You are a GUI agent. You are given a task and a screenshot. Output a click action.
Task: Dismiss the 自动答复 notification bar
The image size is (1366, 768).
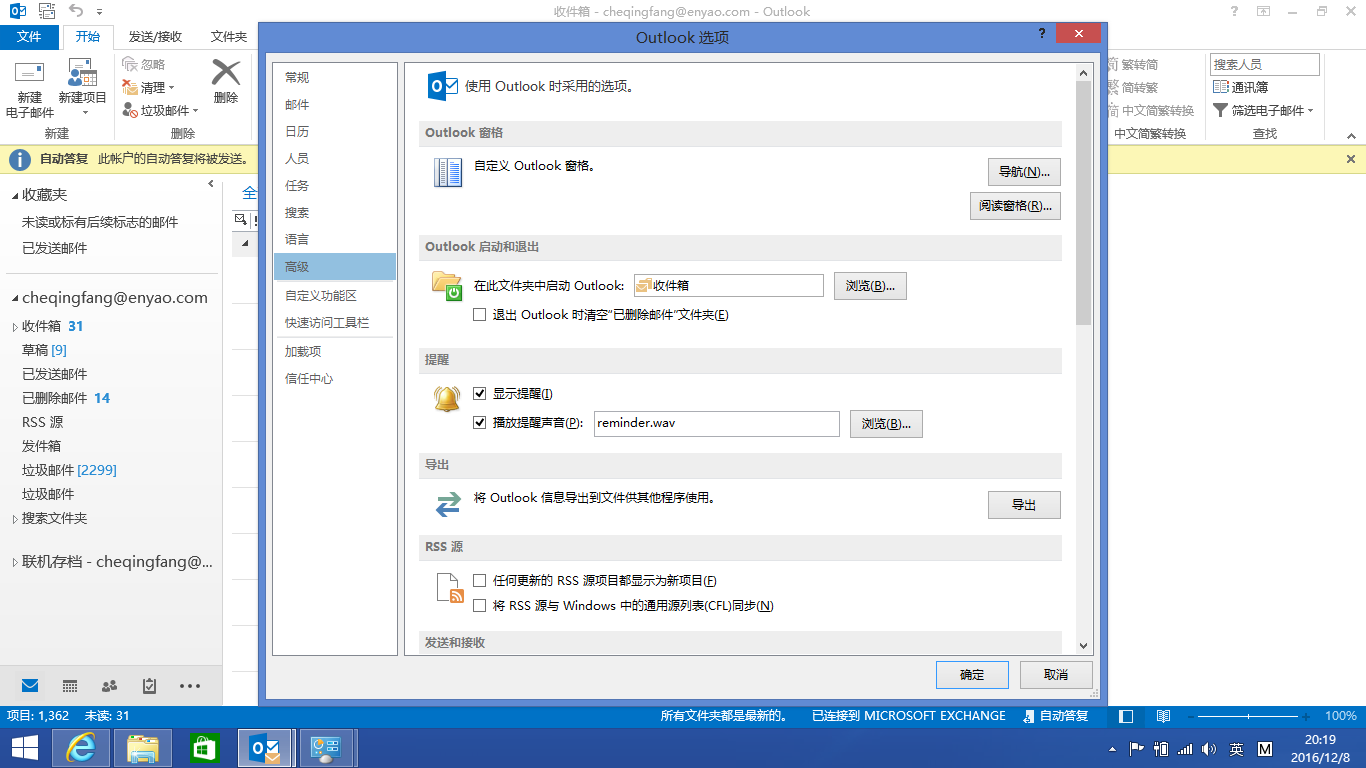tap(1351, 159)
